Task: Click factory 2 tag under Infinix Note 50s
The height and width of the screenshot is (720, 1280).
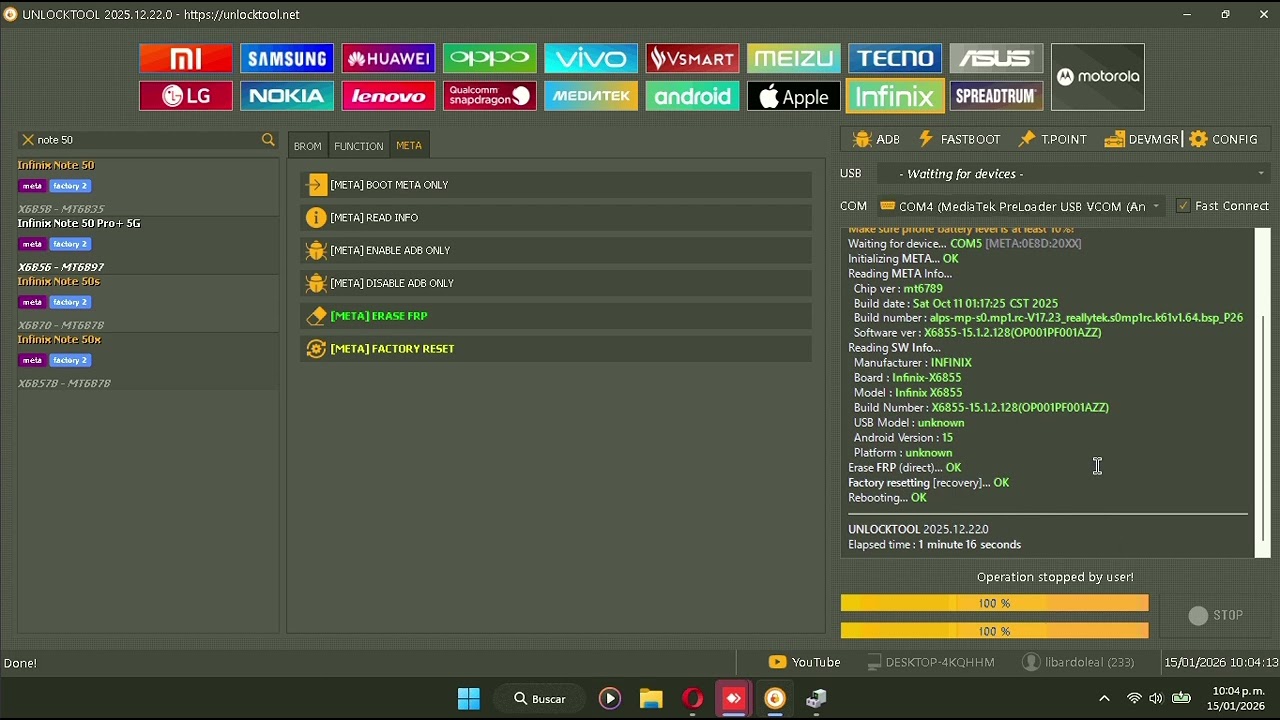Action: 70,302
